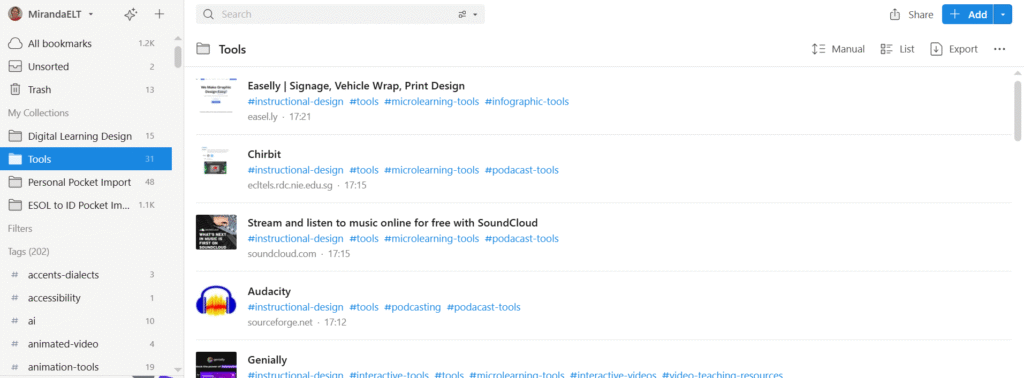
Task: Open All bookmarks
Action: [86, 44]
